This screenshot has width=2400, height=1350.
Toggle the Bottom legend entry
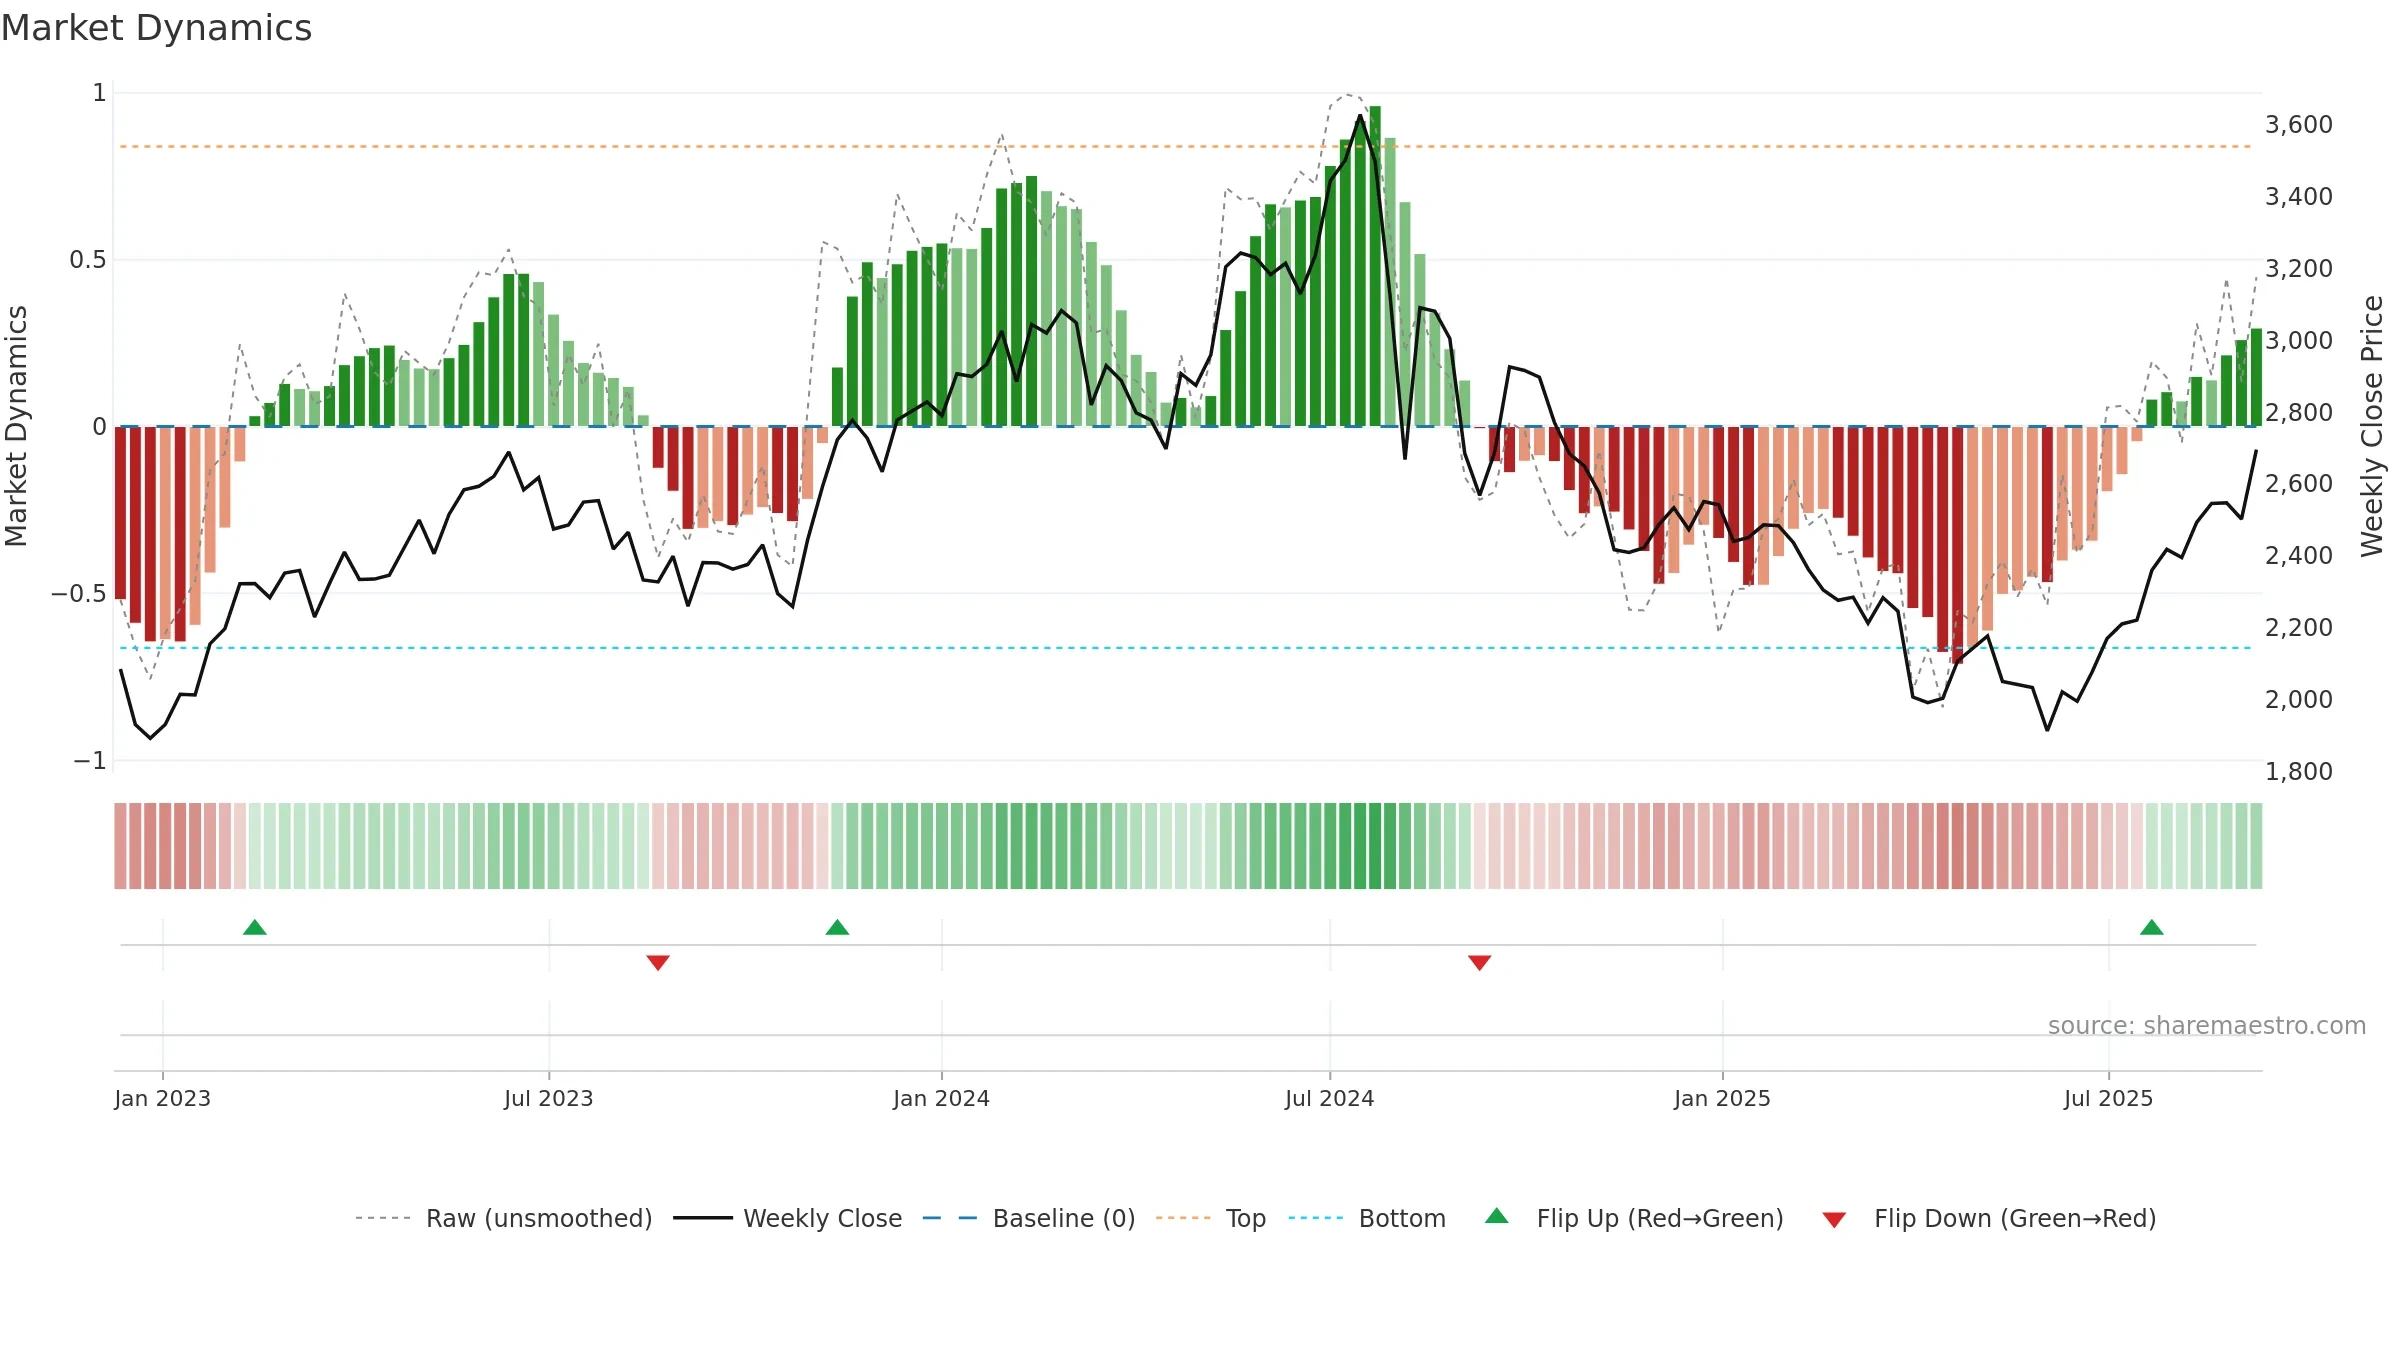[x=1366, y=1218]
